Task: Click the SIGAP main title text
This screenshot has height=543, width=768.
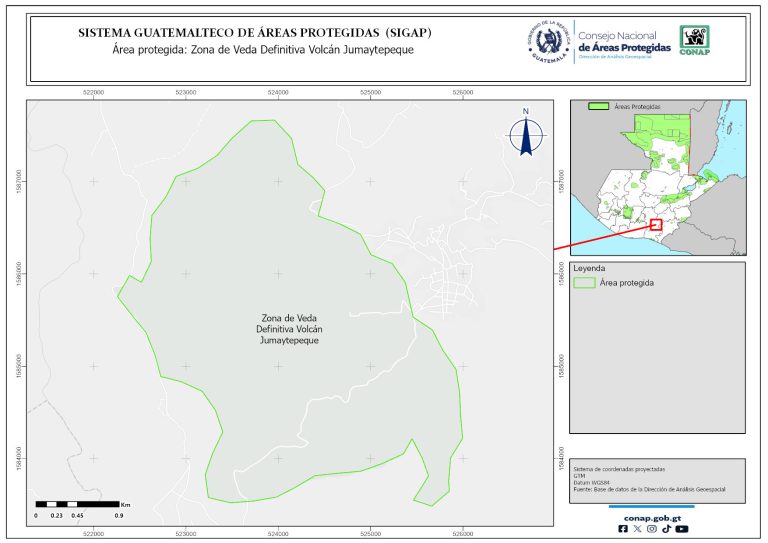Action: pyautogui.click(x=255, y=32)
